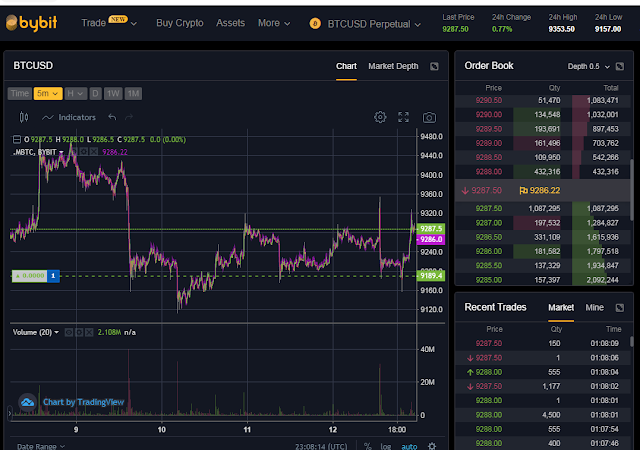Click the 23:08:14 (UTC) timezone button
This screenshot has height=450, width=640.
(x=321, y=446)
